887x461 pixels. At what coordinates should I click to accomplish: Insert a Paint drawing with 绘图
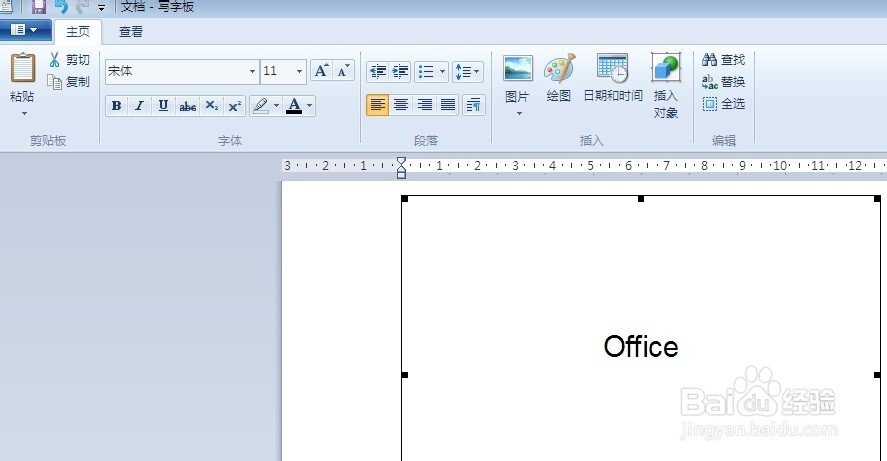point(559,78)
